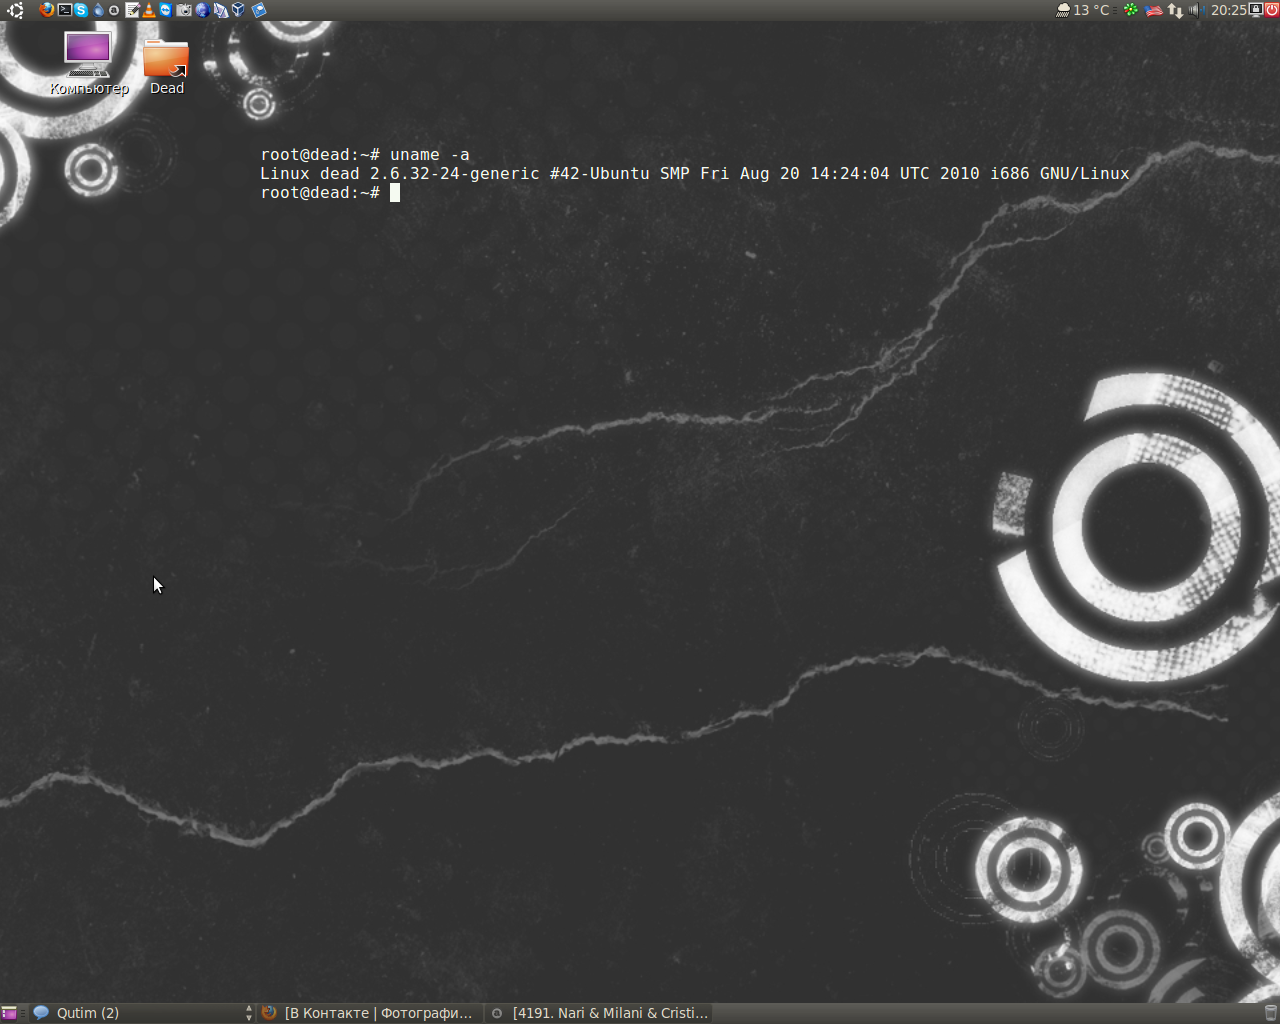Viewport: 1280px width, 1024px height.
Task: Launch the screenshot camera tool
Action: pos(184,10)
